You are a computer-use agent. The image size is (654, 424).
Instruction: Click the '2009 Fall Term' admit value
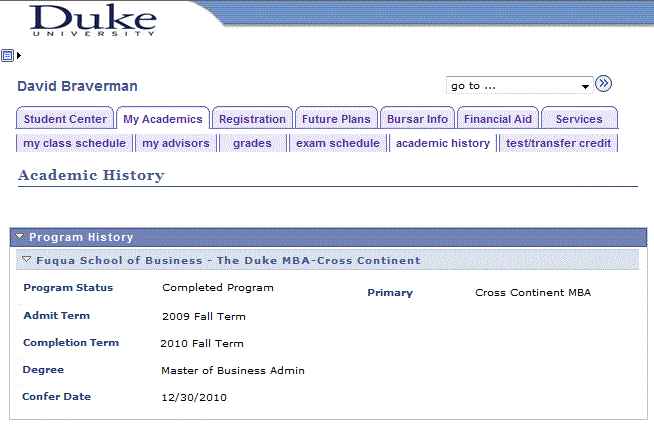click(x=204, y=316)
